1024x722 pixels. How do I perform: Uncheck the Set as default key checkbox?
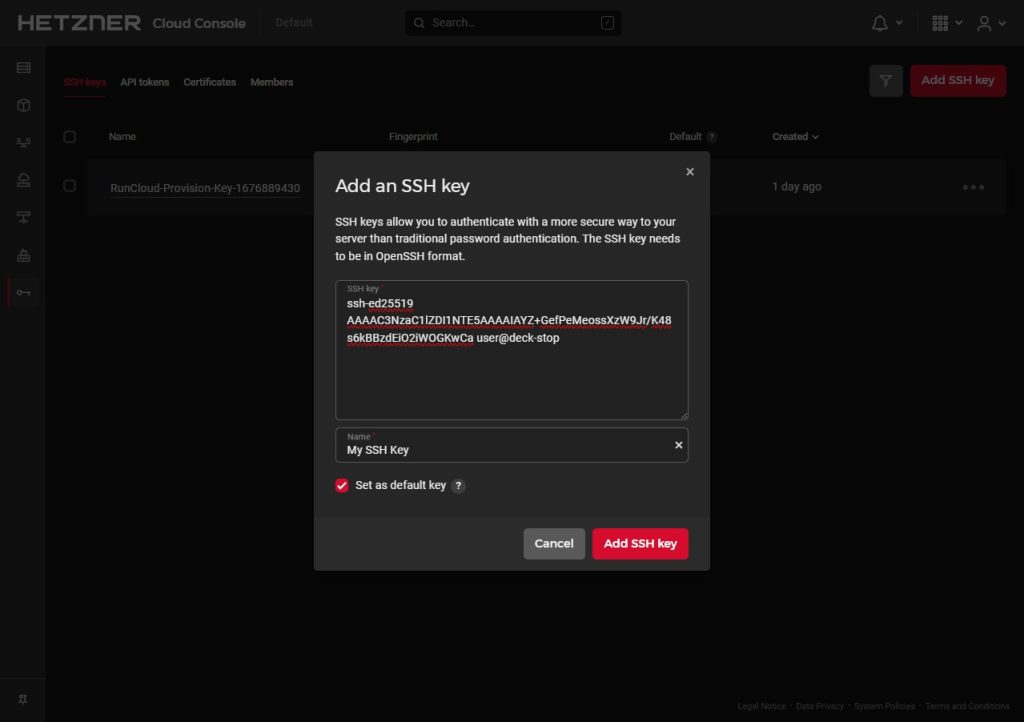342,486
